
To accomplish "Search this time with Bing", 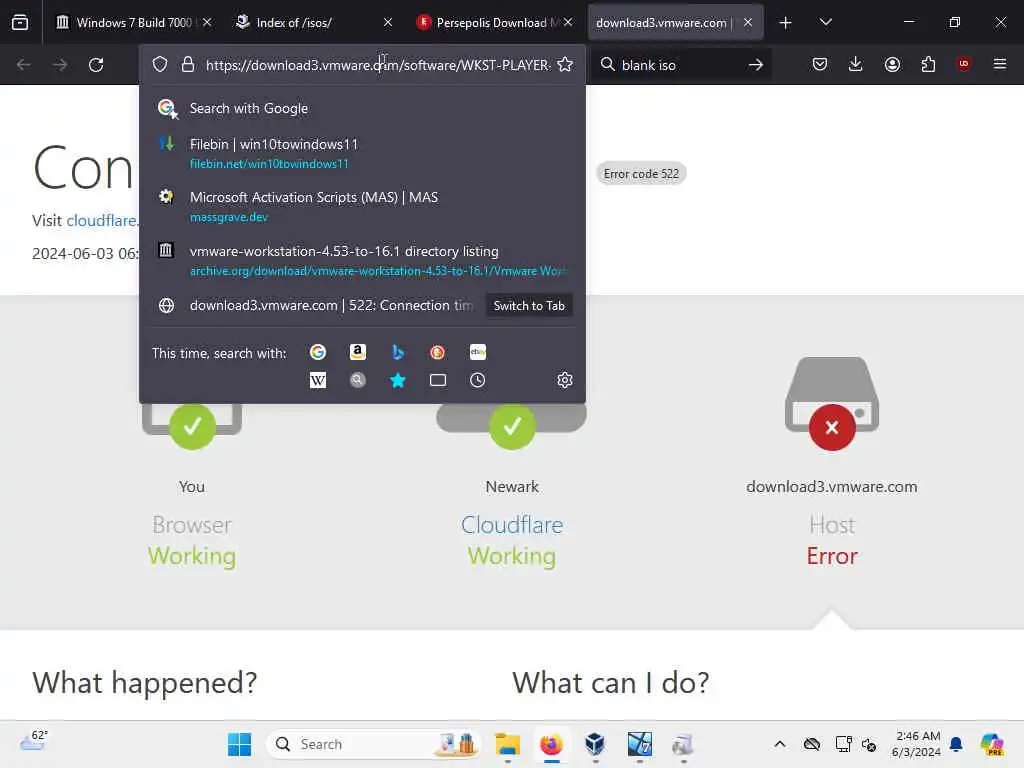I will click(398, 353).
